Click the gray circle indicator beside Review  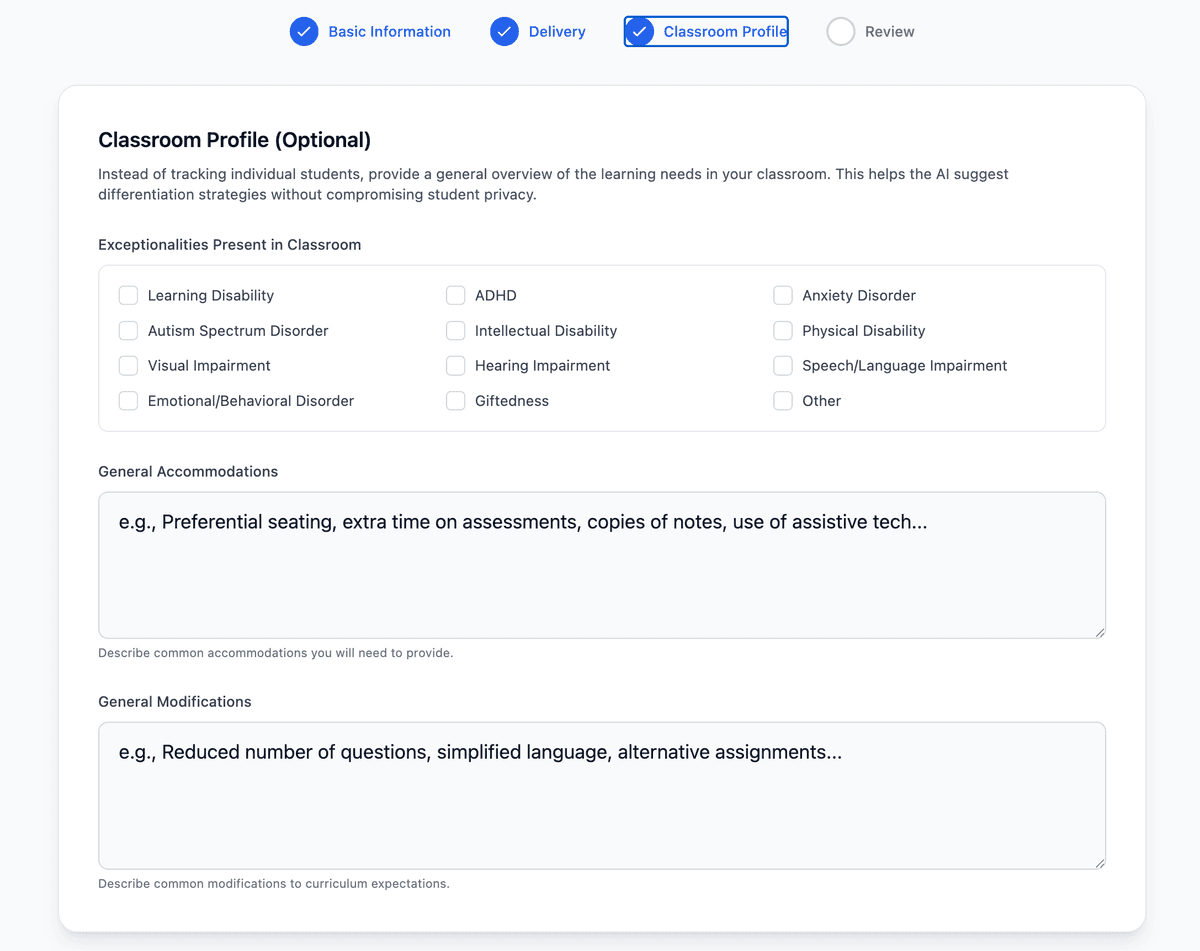point(840,31)
